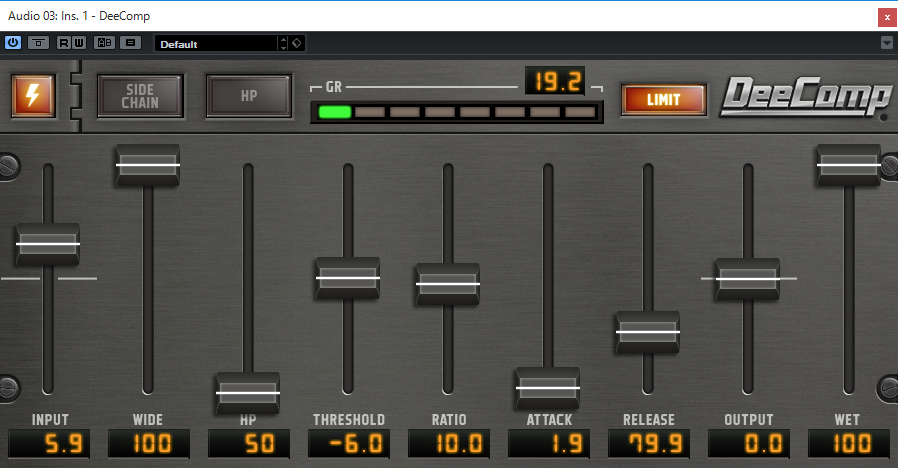Click the WIDE value field 100
898x468 pixels.
pos(149,443)
